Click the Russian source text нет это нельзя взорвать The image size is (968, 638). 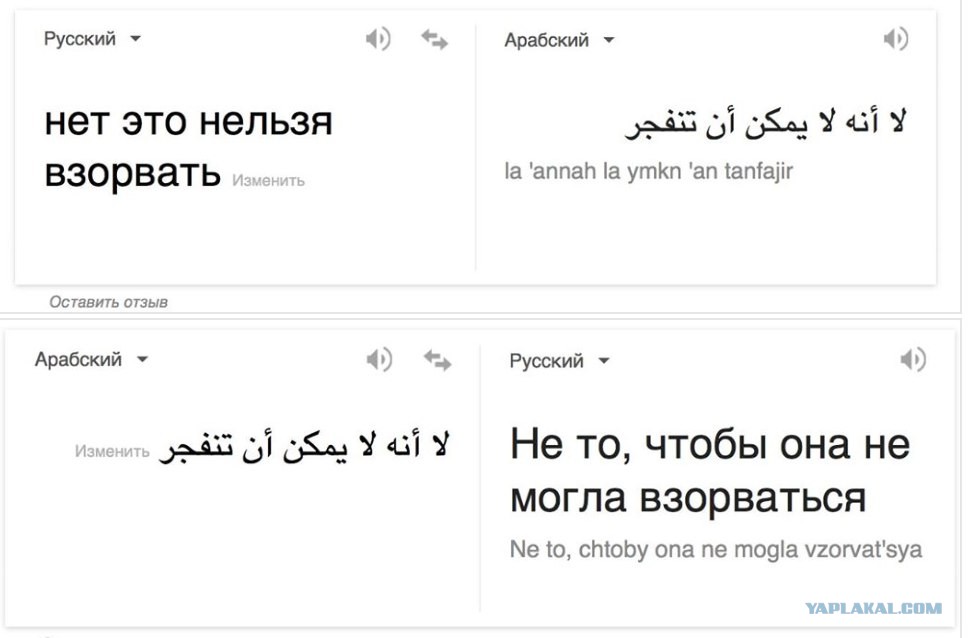[189, 146]
